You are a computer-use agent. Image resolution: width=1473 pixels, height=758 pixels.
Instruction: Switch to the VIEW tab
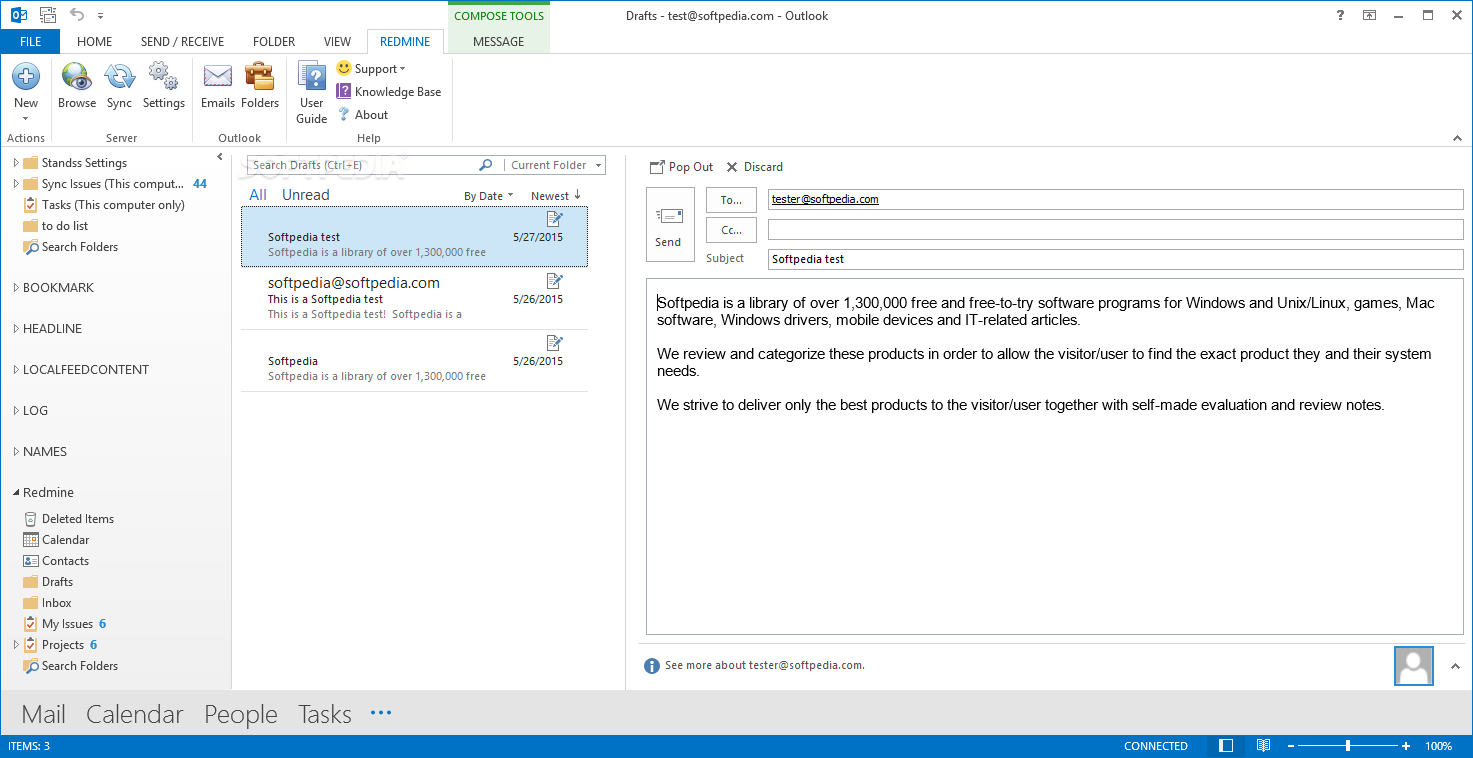point(337,42)
